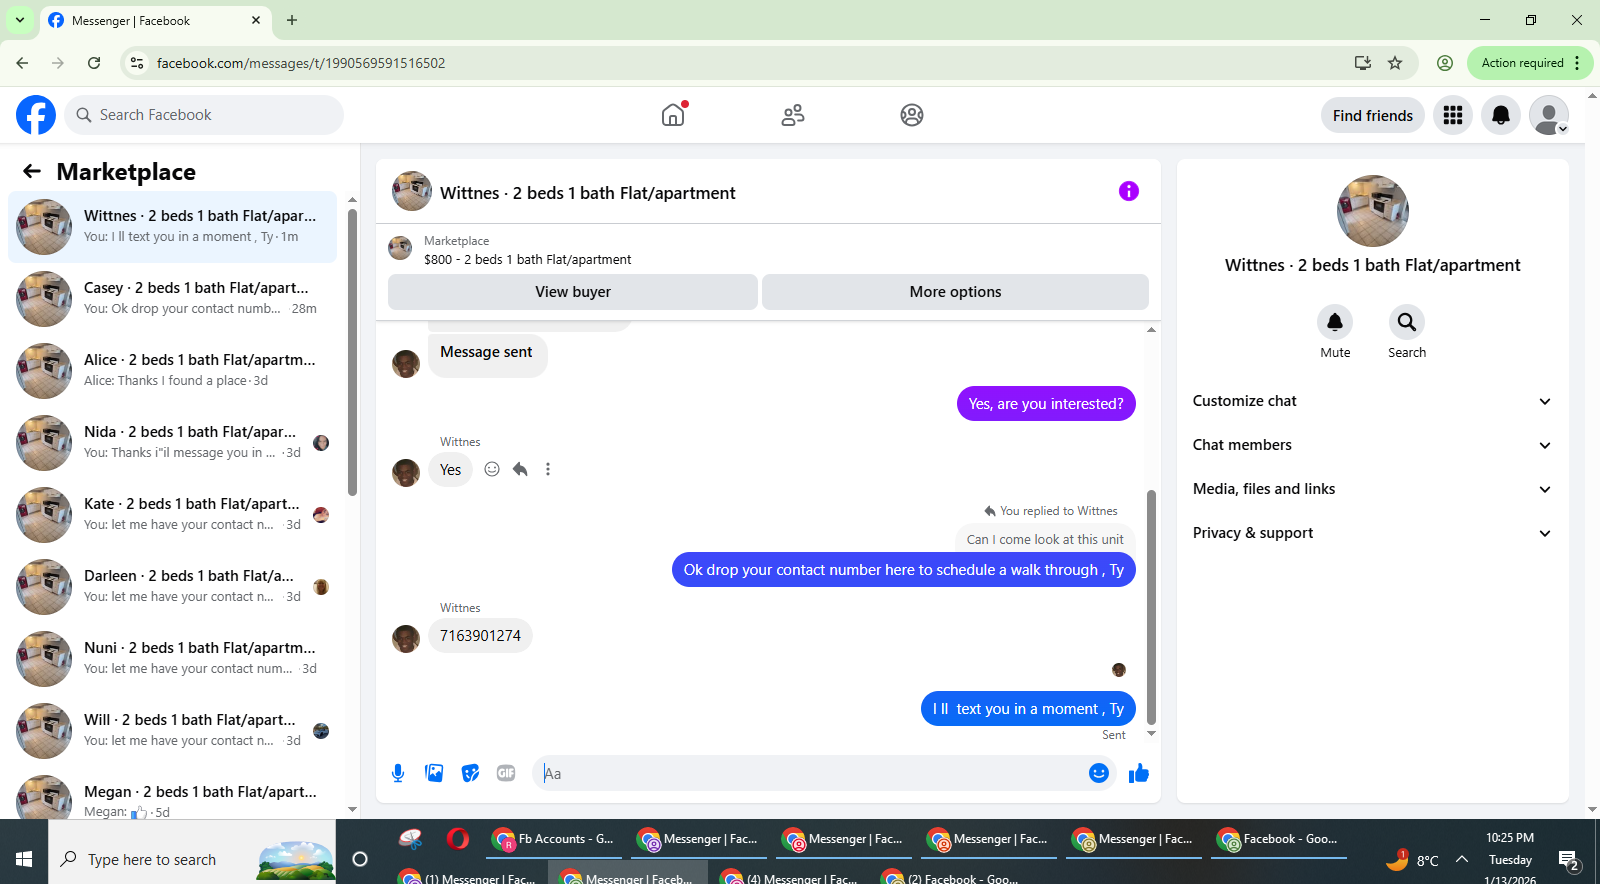Screen dimensions: 1600x884
Task: Open the notifications bell icon
Action: point(1501,116)
